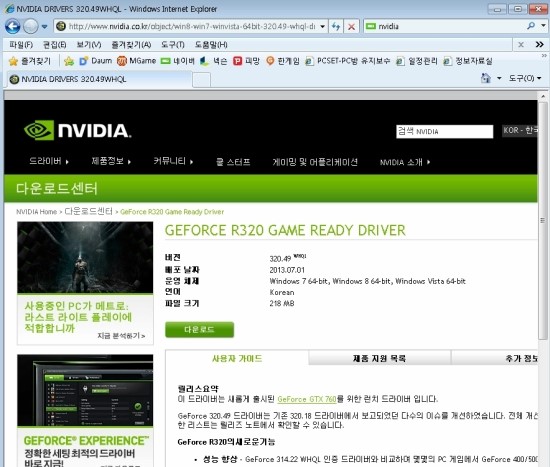Refresh the page with the refresh icon
Image resolution: width=550 pixels, height=467 pixels.
click(336, 26)
